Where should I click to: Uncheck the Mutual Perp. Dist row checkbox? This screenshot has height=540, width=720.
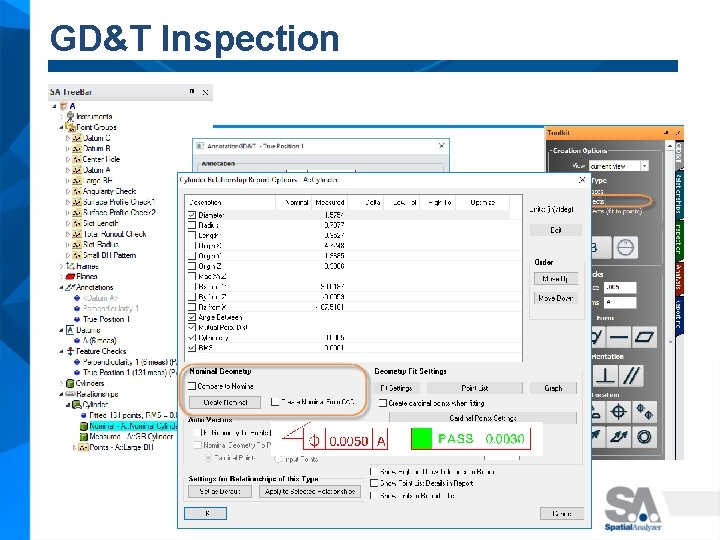[192, 327]
